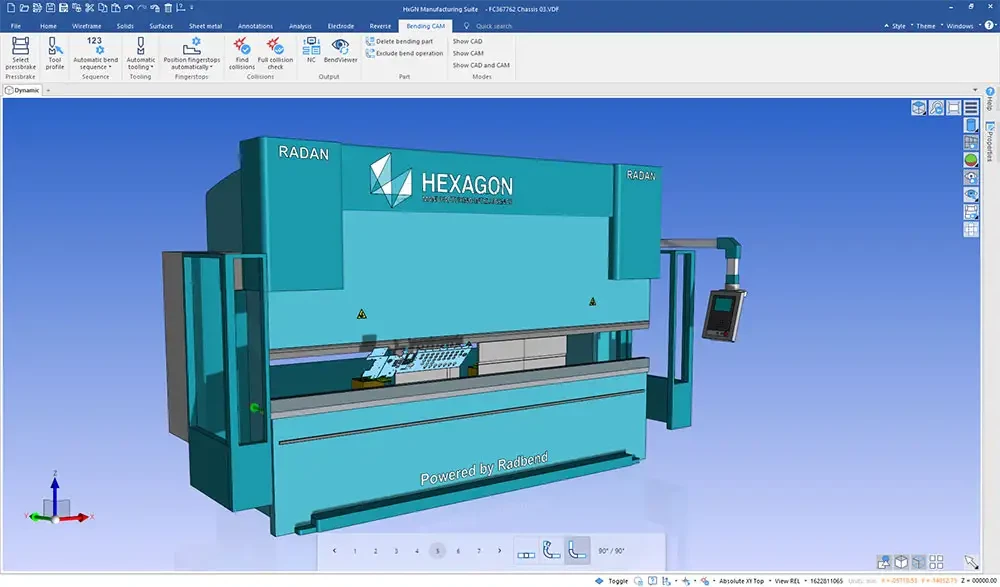Click the Open folder icon in quick access toolbar

tap(24, 8)
